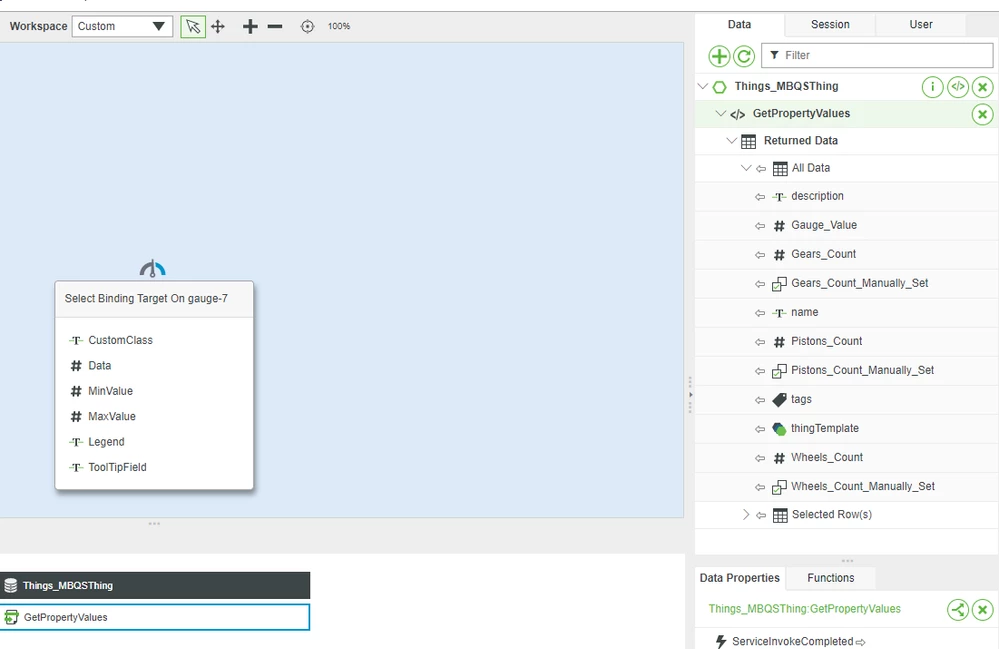The width and height of the screenshot is (999, 649).
Task: Click binding arrow beside Gauge_Value
Action: (x=759, y=226)
